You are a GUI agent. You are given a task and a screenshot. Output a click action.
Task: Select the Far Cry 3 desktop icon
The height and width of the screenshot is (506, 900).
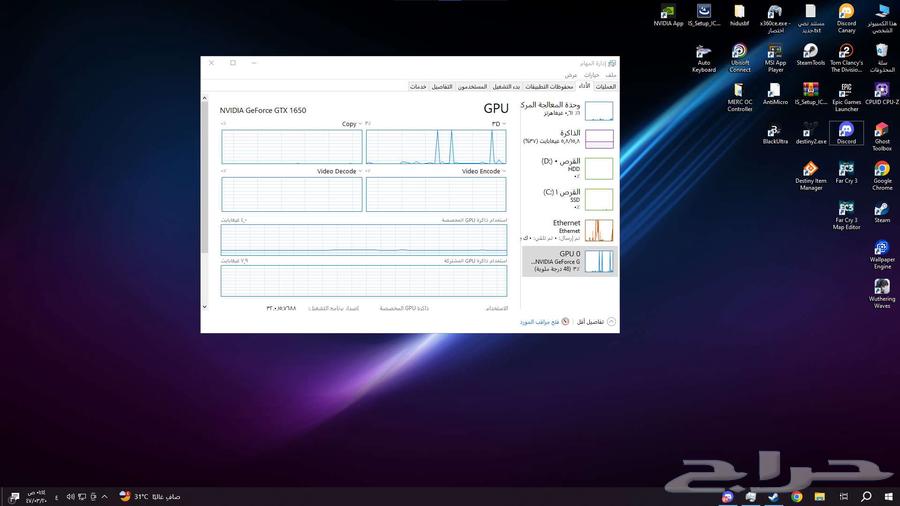846,173
